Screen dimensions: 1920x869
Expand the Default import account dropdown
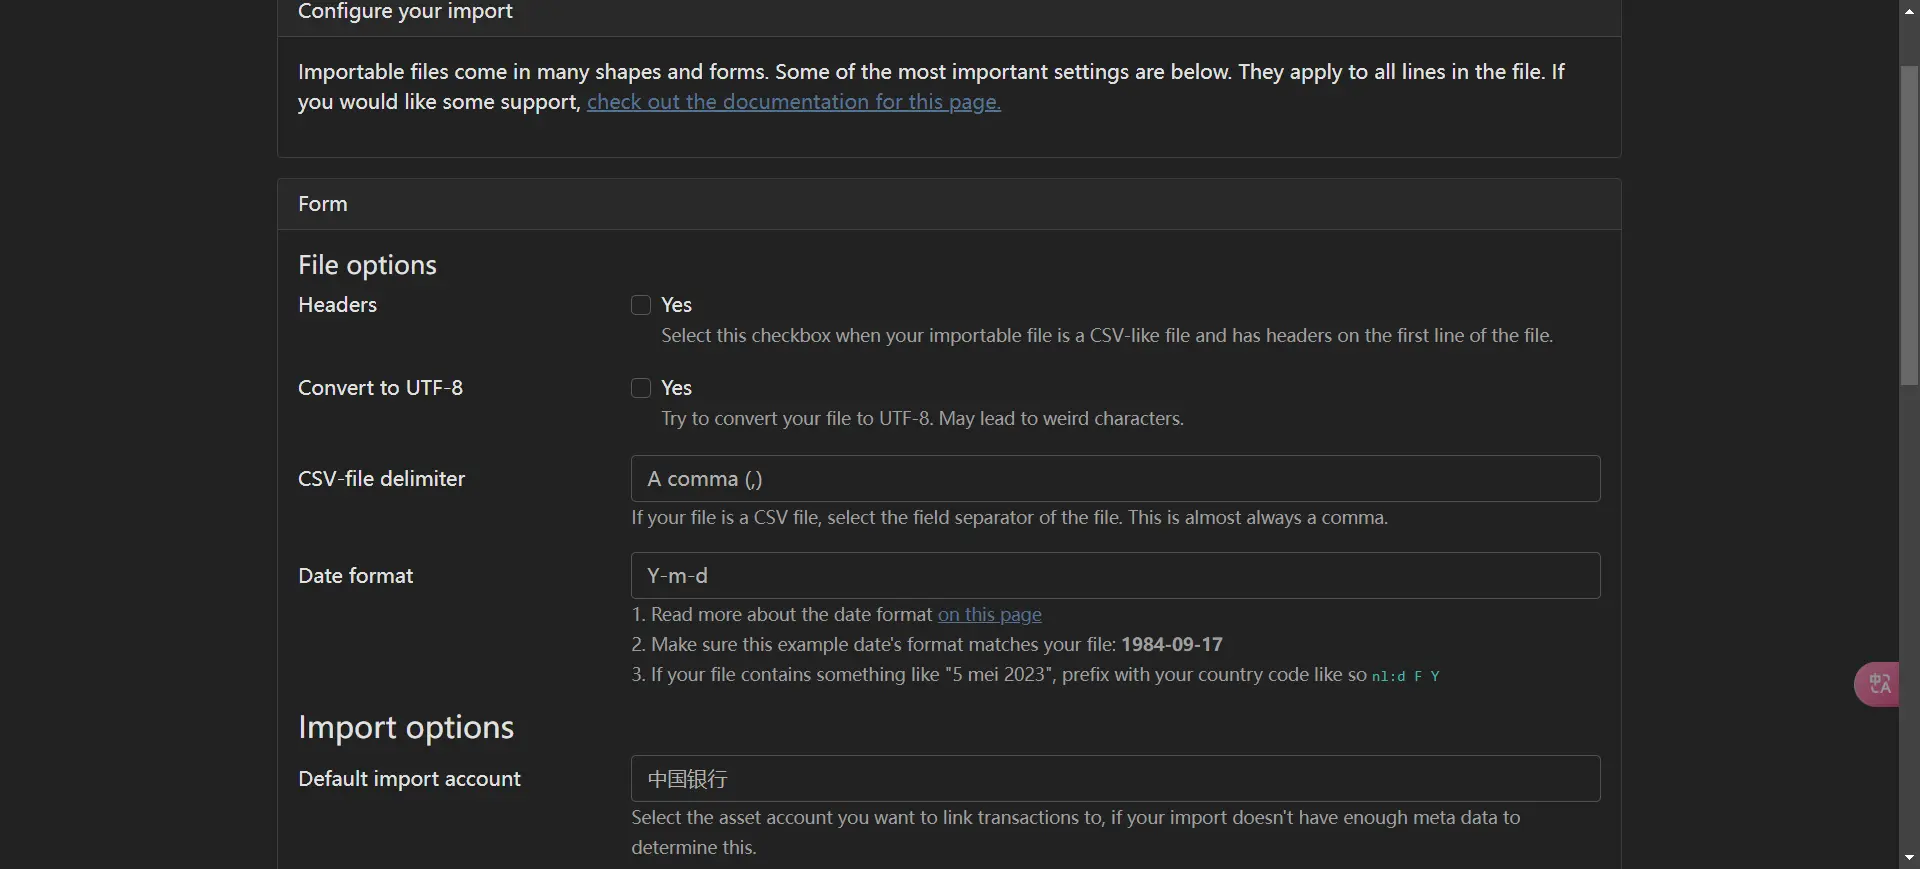pos(1115,779)
